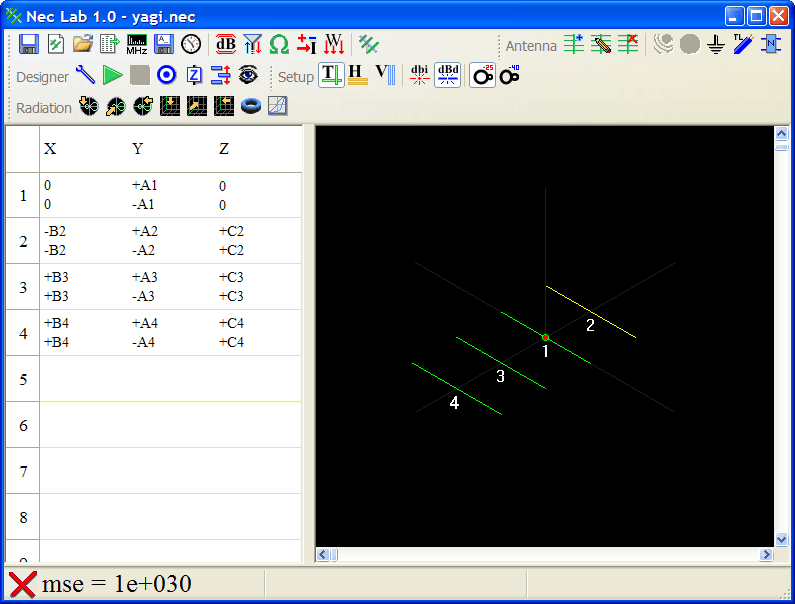795x604 pixels.
Task: Show the 3D torus radiation pattern
Action: (251, 106)
